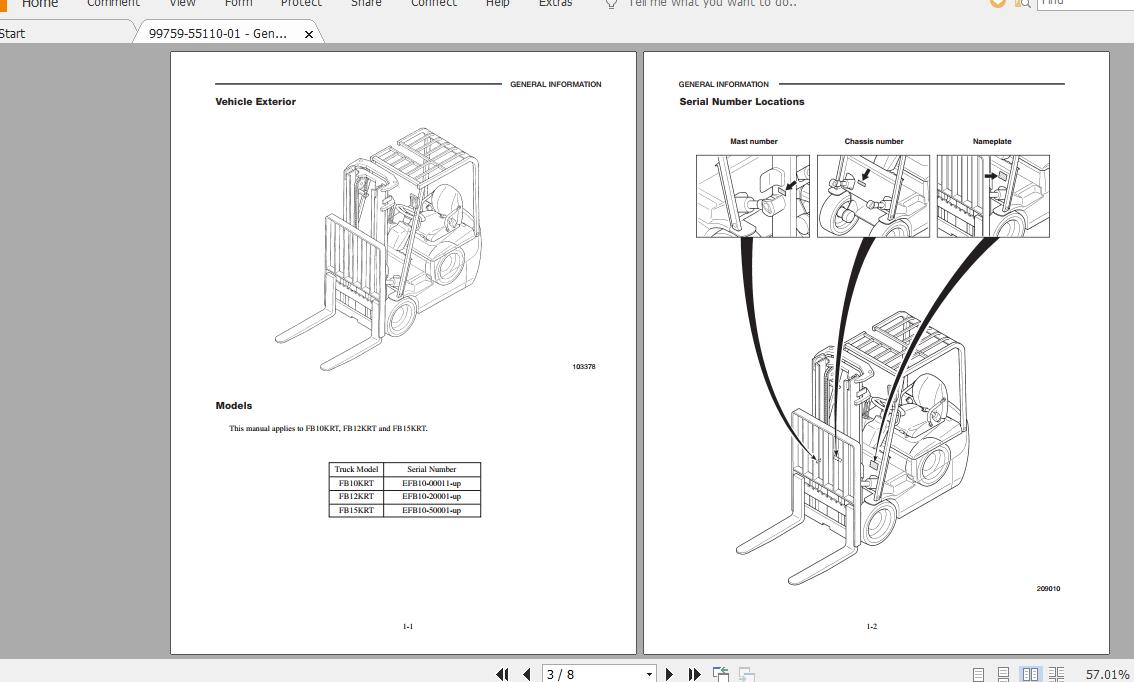Expand the Tell me what you want dropdown
The width and height of the screenshot is (1134, 682).
click(712, 5)
